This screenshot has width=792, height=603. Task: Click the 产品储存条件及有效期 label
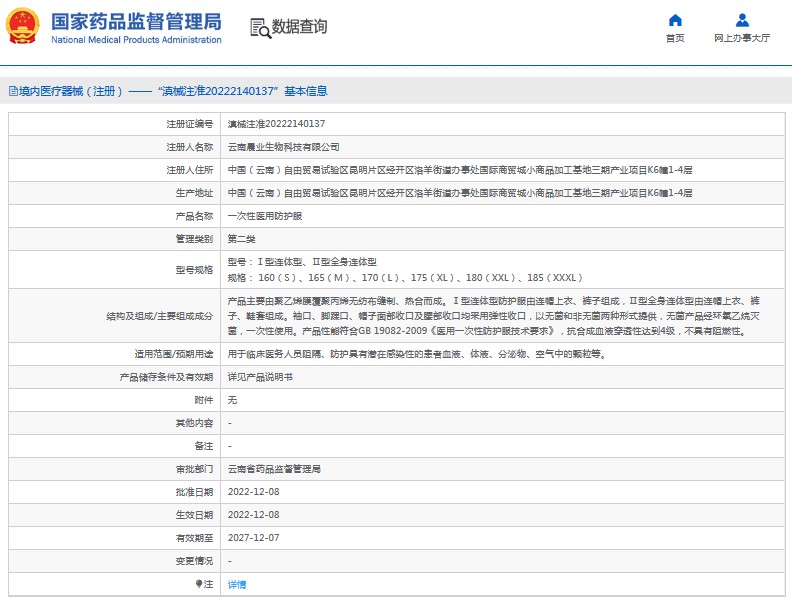click(166, 377)
